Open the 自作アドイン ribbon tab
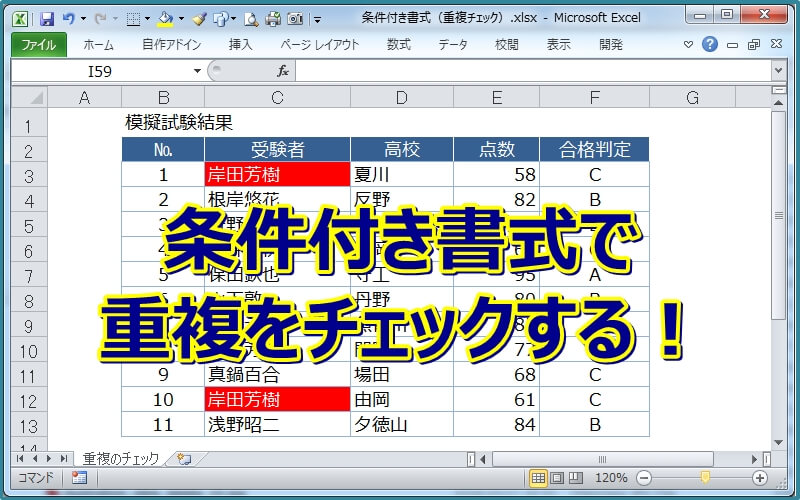The image size is (800, 500). point(171,45)
